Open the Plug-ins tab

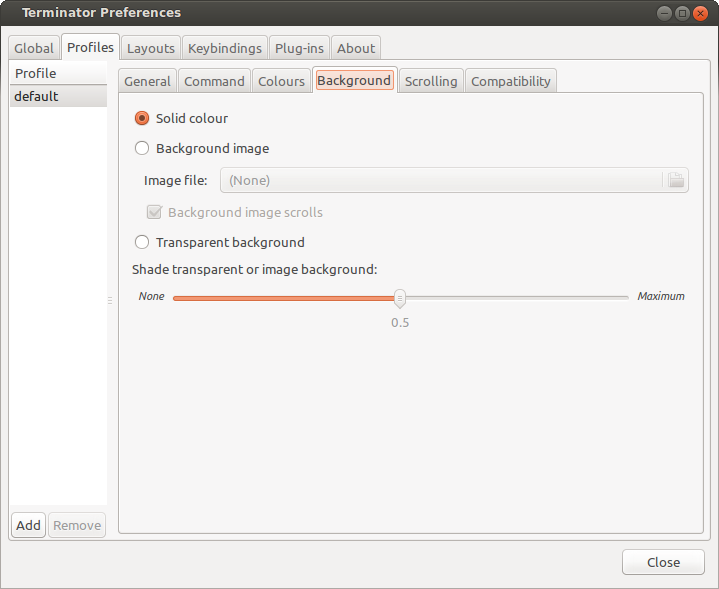tap(299, 48)
